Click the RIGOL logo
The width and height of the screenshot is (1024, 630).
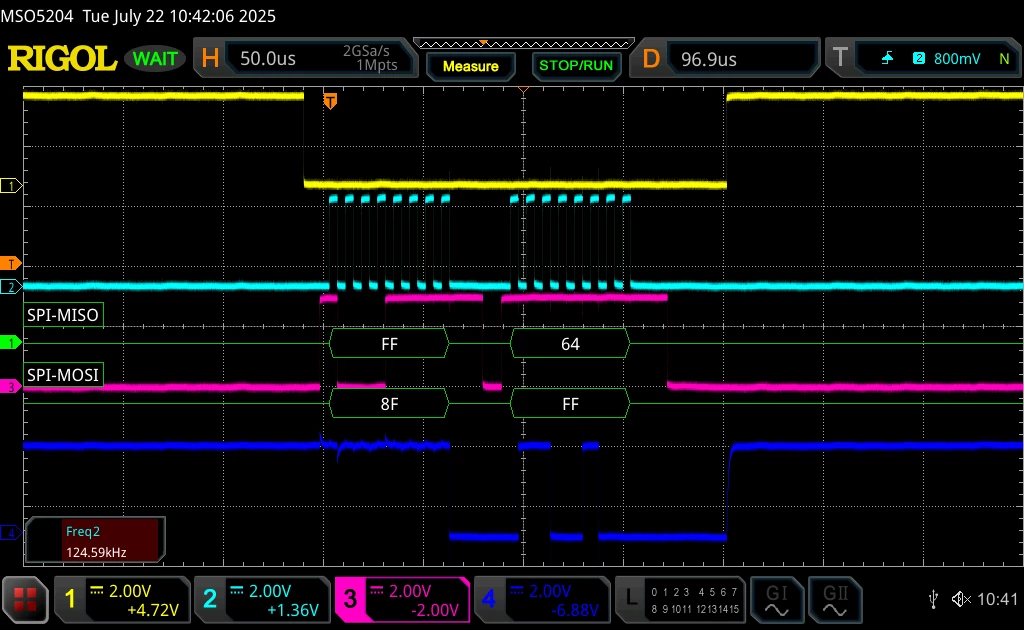pyautogui.click(x=62, y=59)
